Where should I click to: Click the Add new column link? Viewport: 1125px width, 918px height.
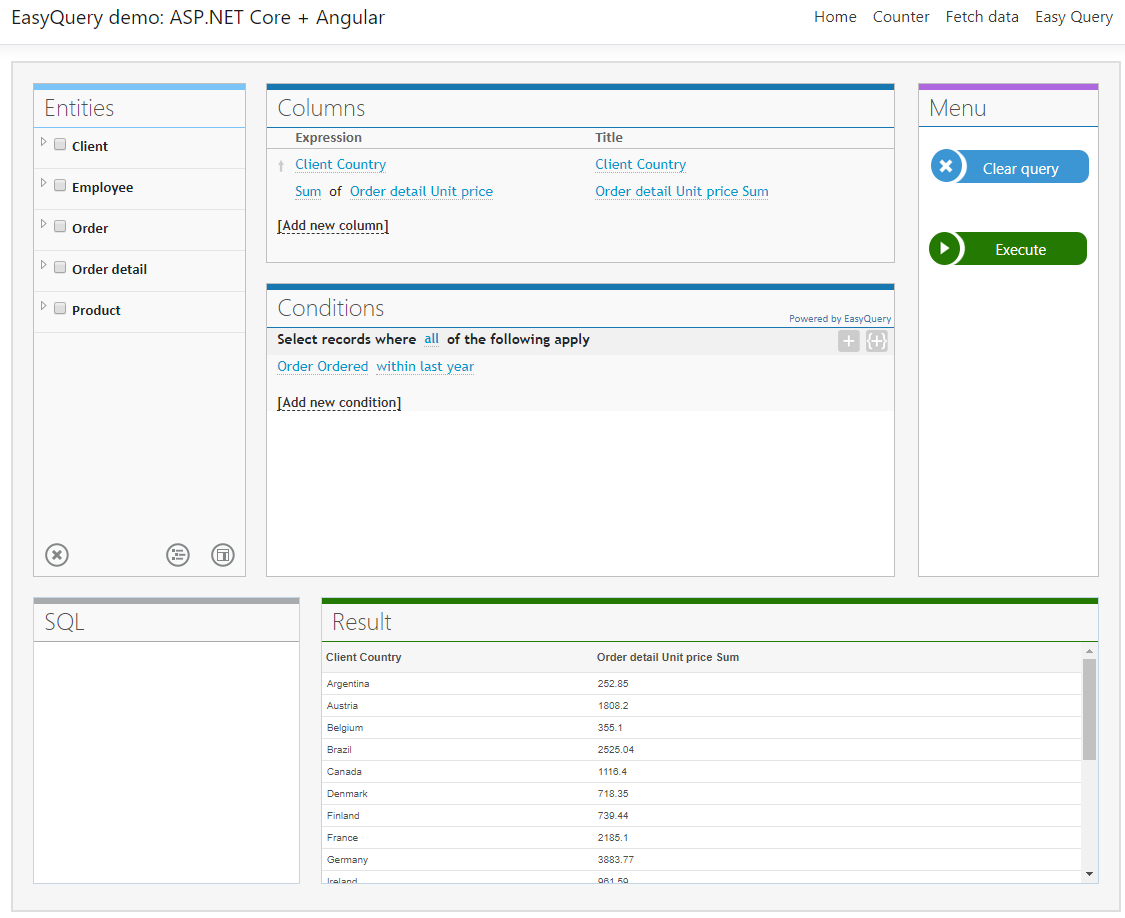(333, 225)
